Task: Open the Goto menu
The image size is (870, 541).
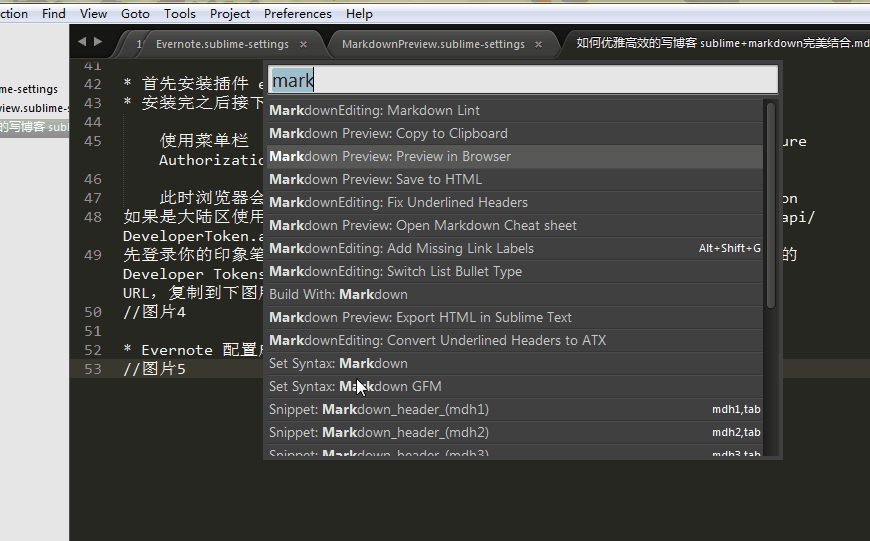Action: 135,13
